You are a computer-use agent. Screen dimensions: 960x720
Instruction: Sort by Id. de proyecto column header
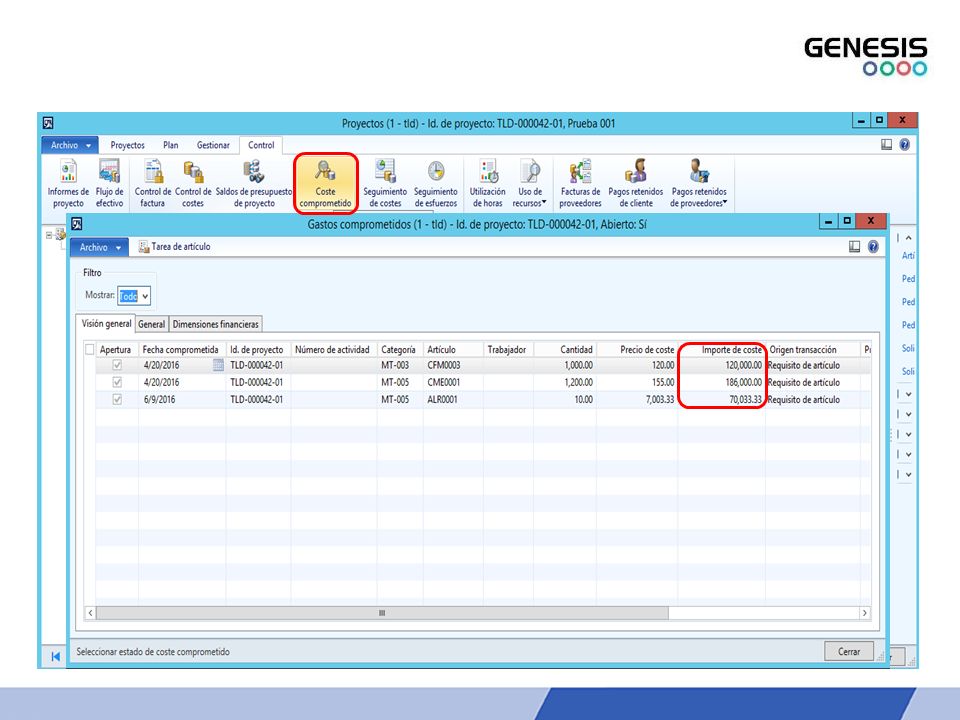pyautogui.click(x=258, y=350)
